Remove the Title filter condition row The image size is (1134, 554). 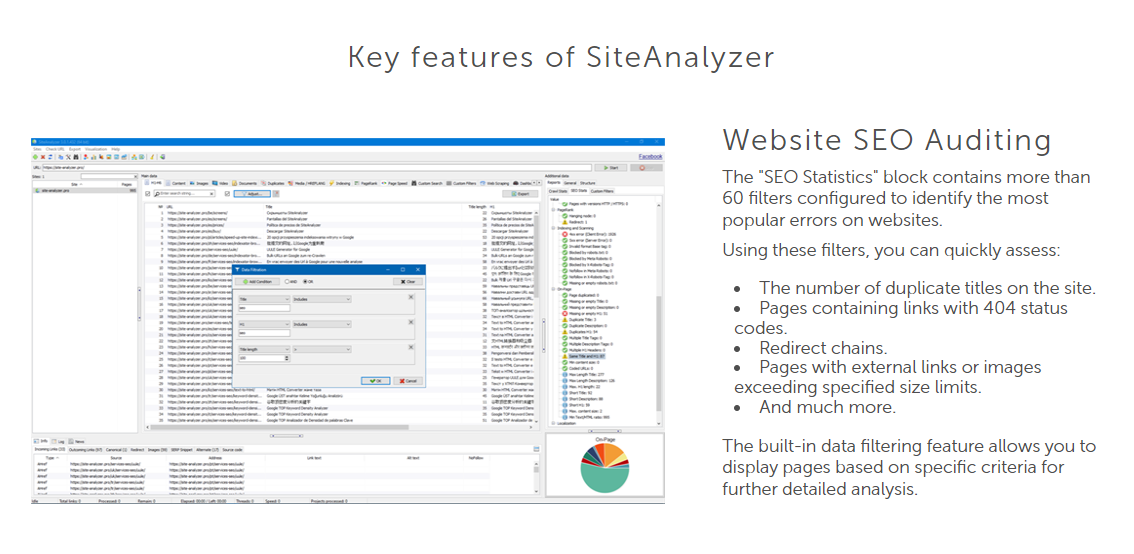pos(411,297)
